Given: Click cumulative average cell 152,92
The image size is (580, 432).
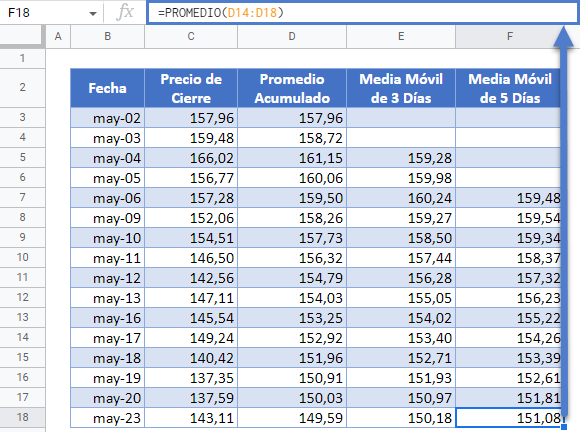Looking at the screenshot, I should point(292,338).
